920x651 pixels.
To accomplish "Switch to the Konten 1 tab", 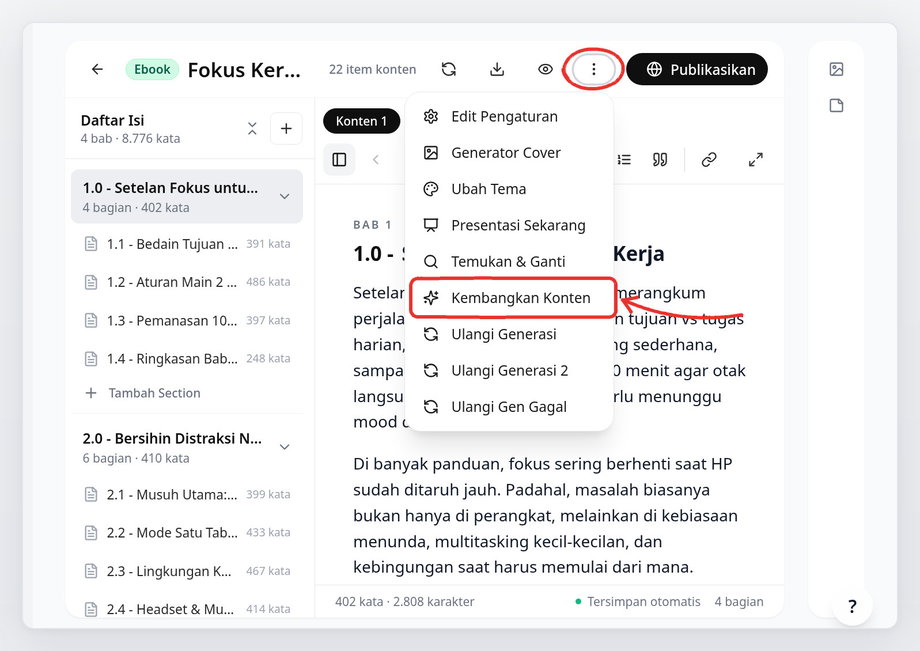I will [x=361, y=121].
